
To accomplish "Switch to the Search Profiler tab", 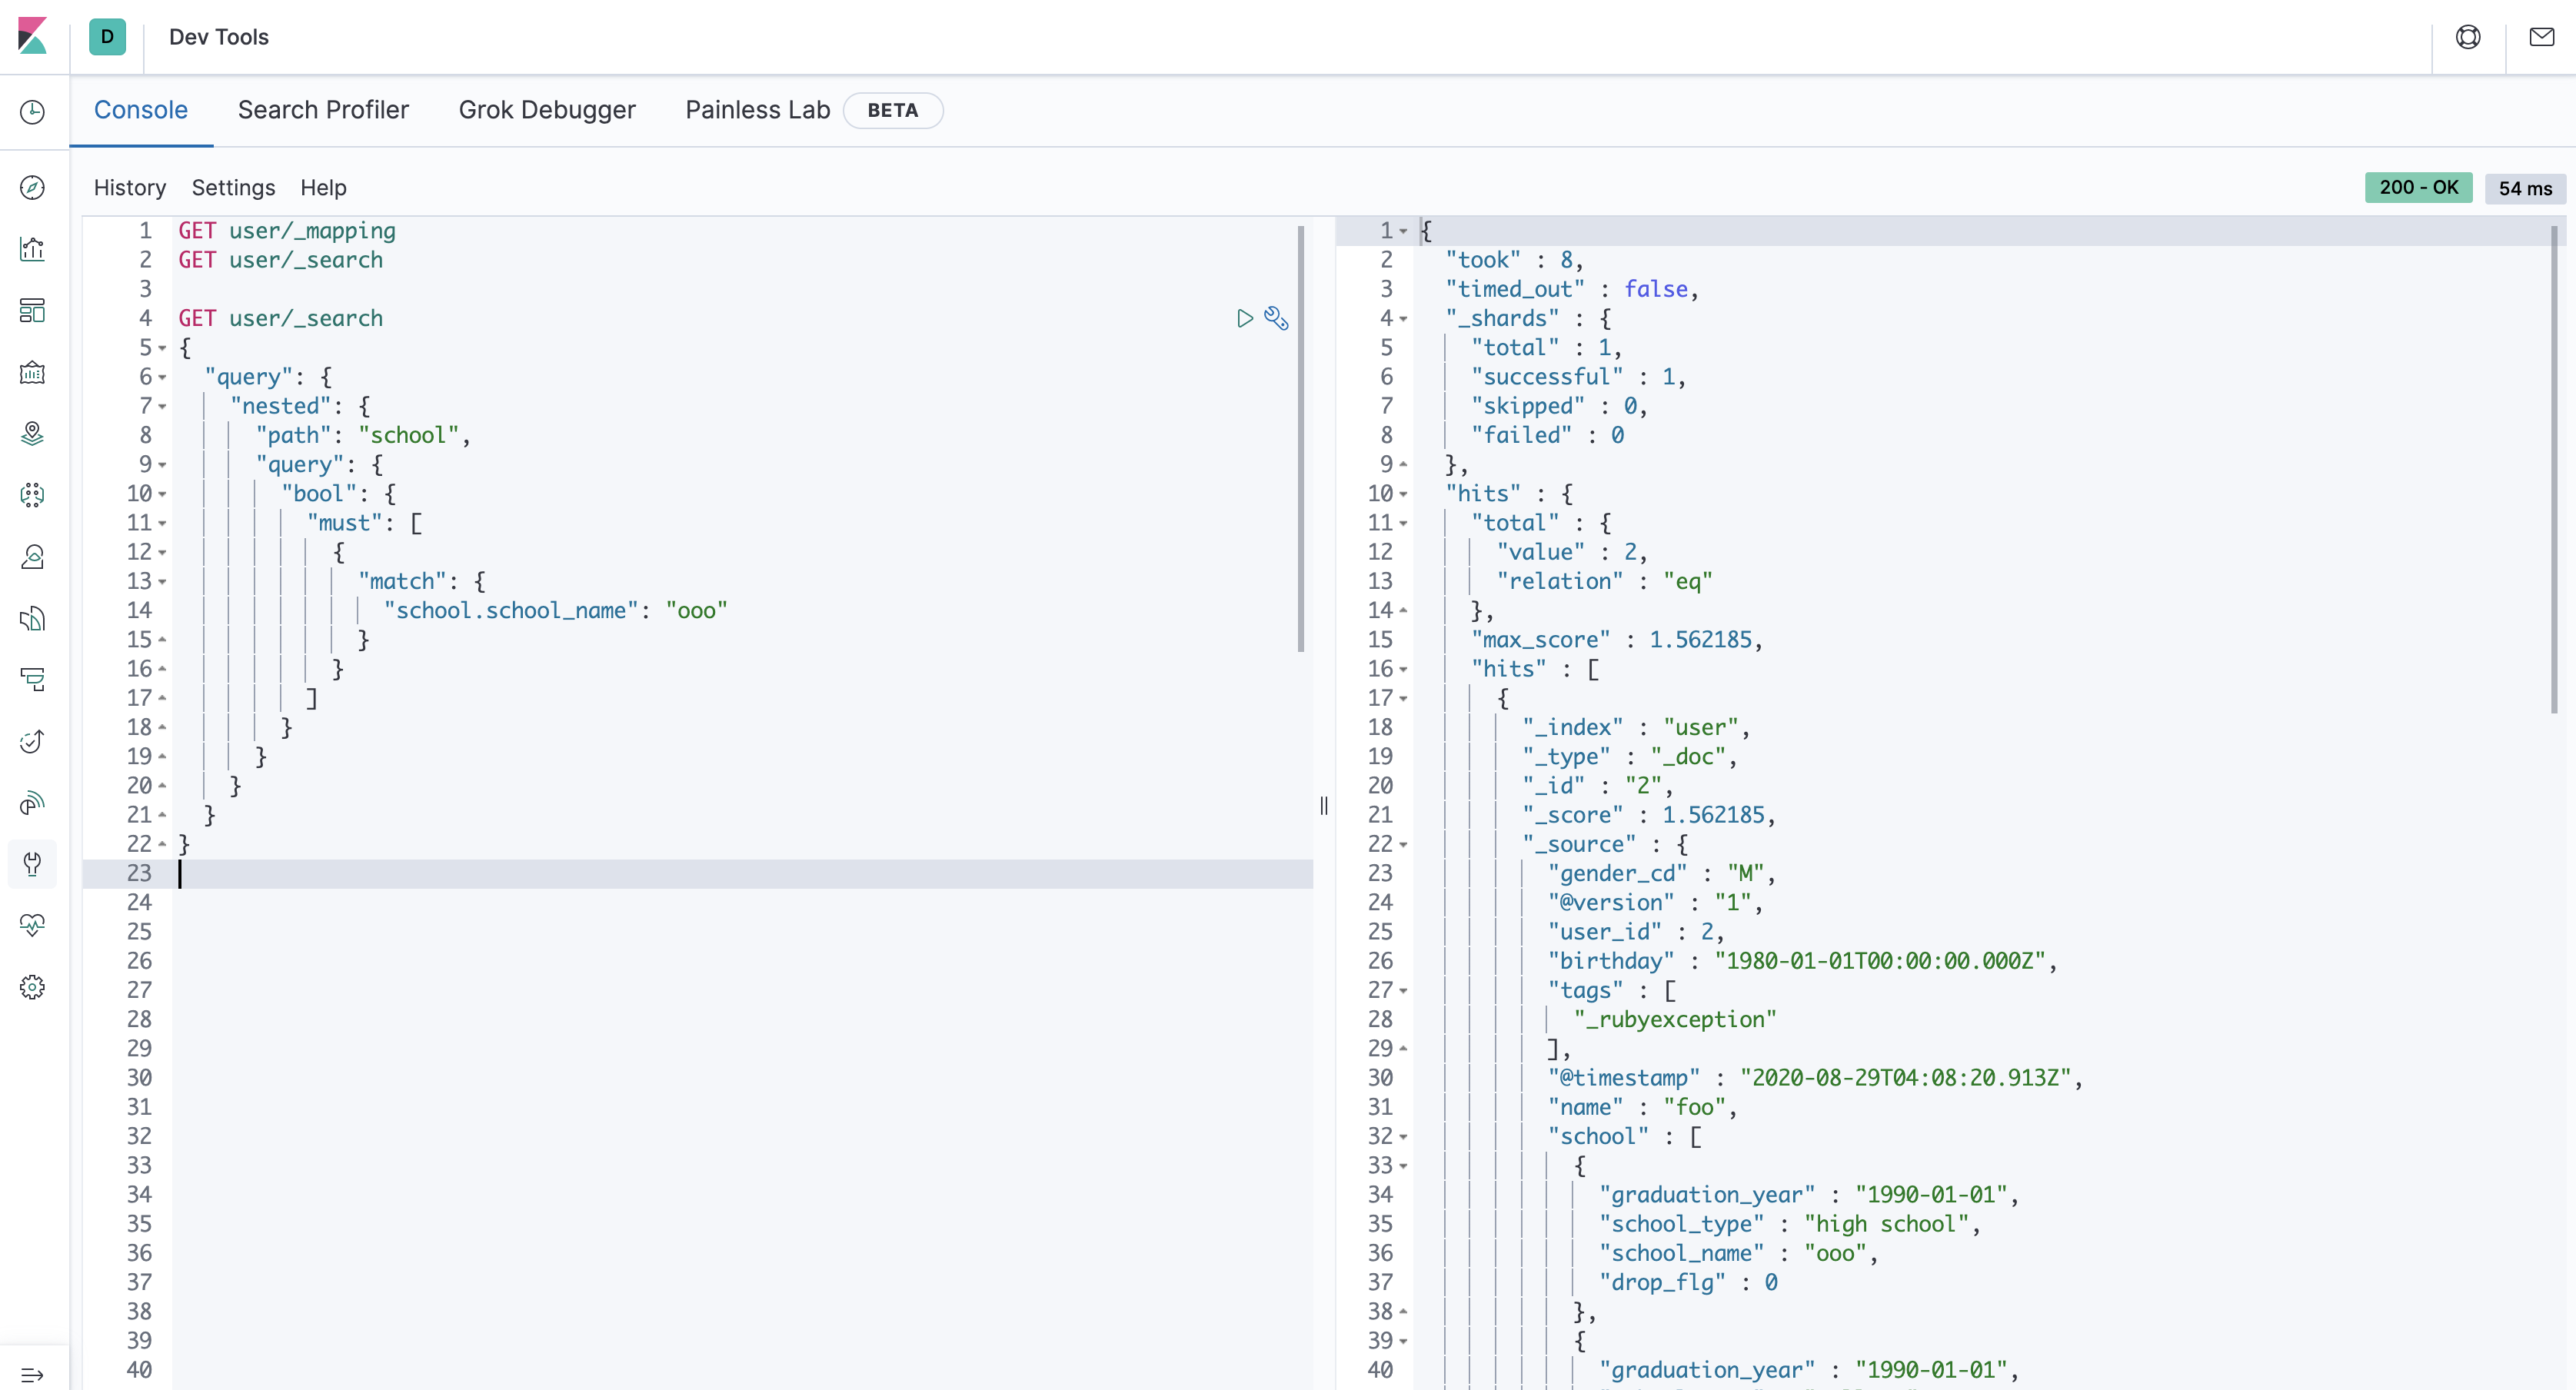I will (323, 110).
